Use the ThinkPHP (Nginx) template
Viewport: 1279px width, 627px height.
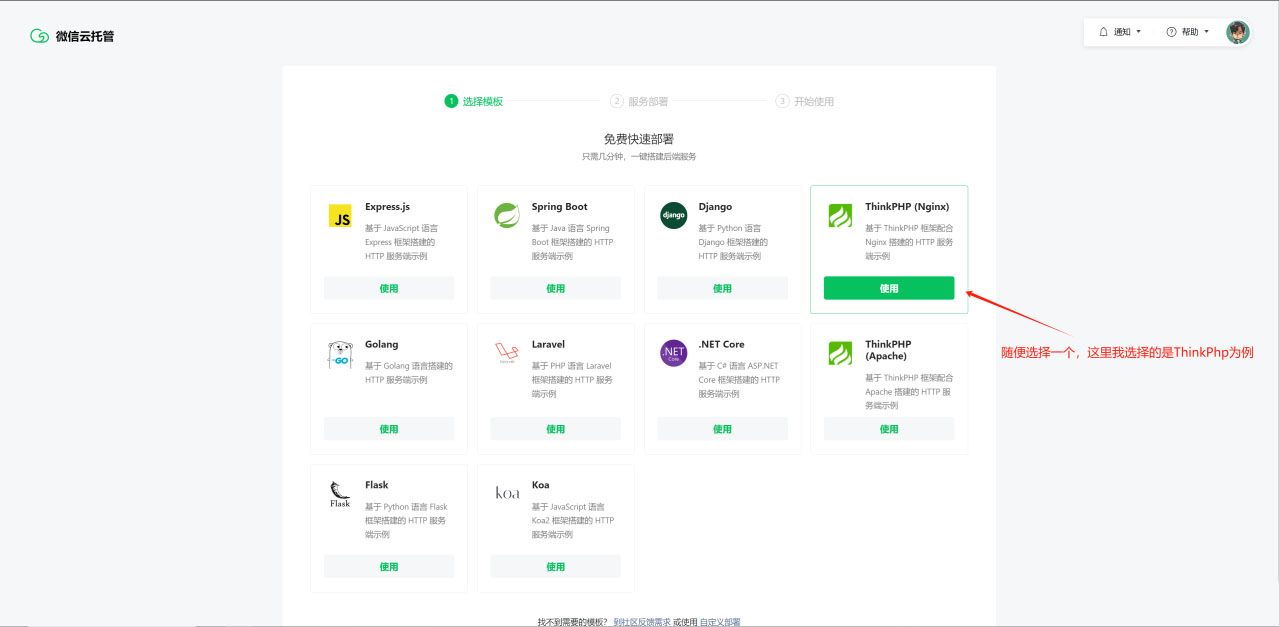[x=889, y=288]
